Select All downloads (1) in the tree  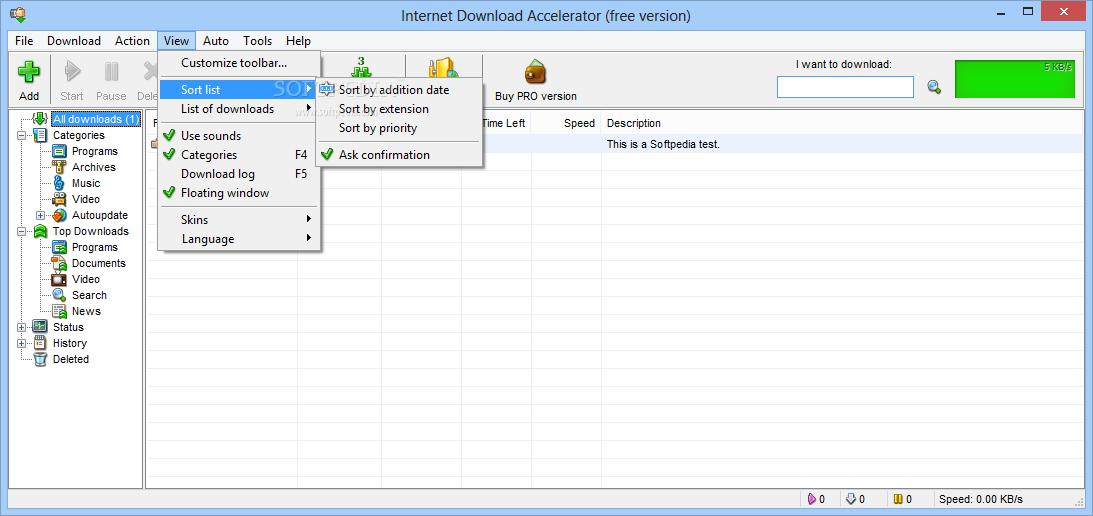click(x=96, y=119)
